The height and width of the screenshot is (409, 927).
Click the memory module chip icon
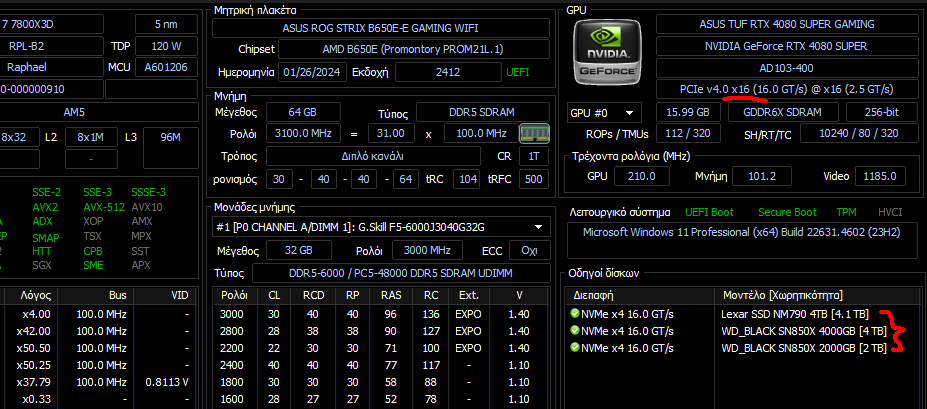coord(534,133)
